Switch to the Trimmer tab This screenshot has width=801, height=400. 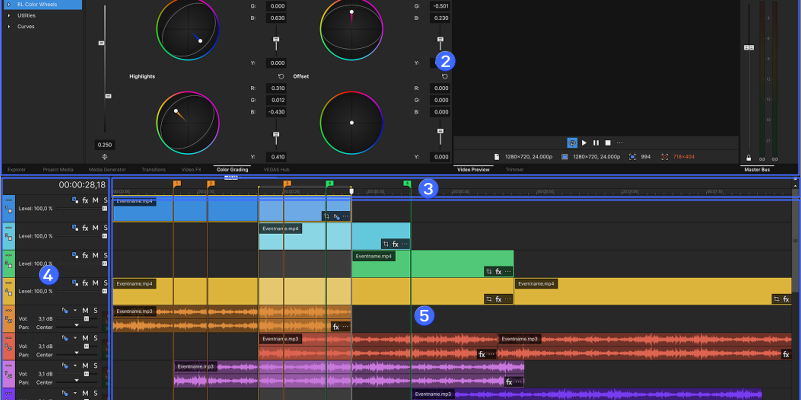514,169
